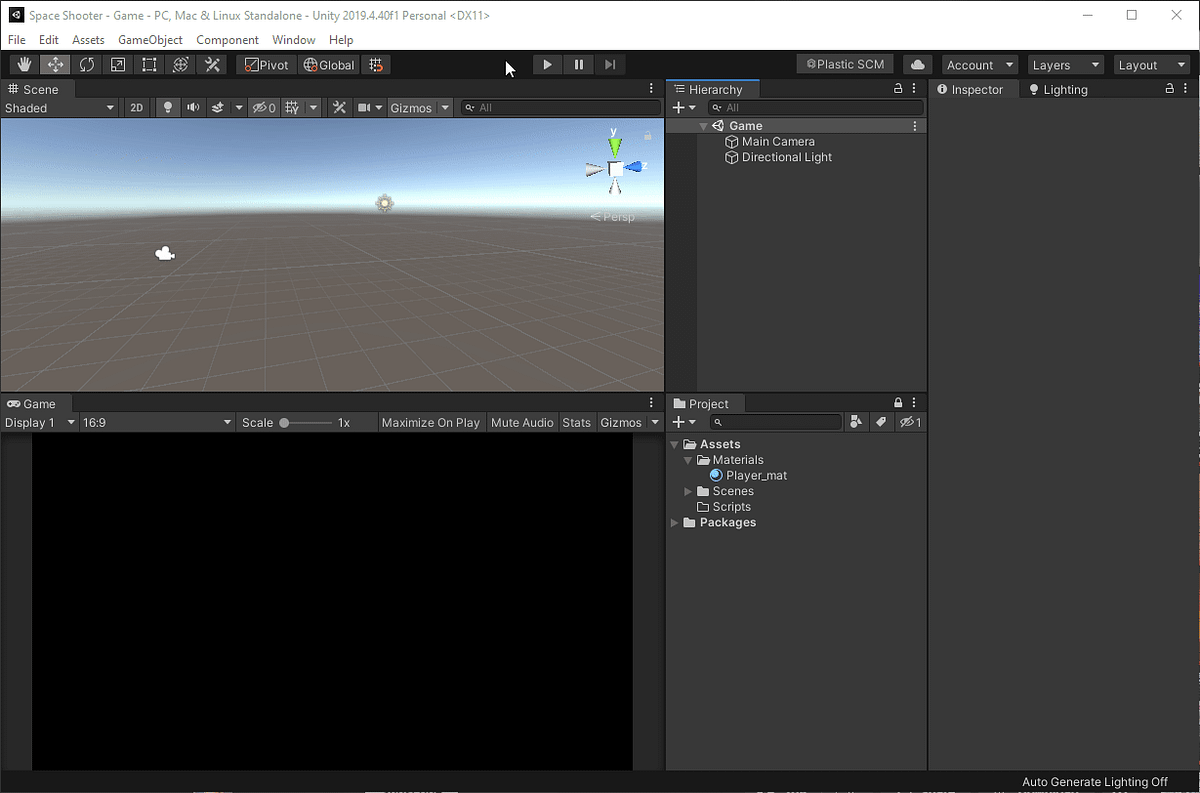
Task: Select the Rect transform tool
Action: pyautogui.click(x=149, y=64)
